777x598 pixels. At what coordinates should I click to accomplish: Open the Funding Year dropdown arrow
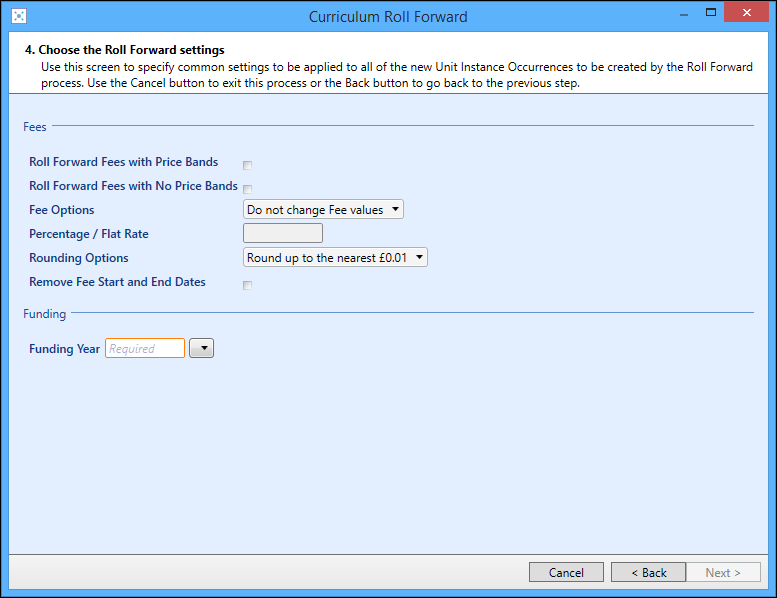201,349
